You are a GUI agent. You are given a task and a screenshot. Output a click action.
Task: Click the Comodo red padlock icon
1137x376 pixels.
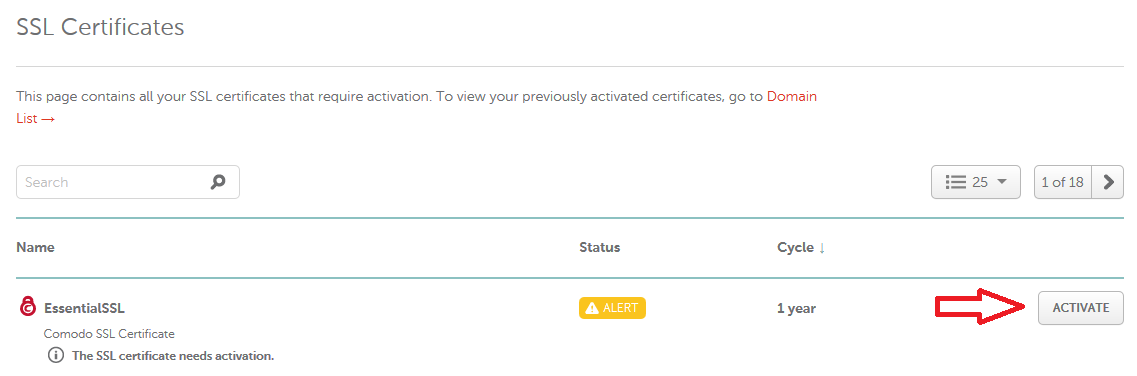click(x=28, y=307)
